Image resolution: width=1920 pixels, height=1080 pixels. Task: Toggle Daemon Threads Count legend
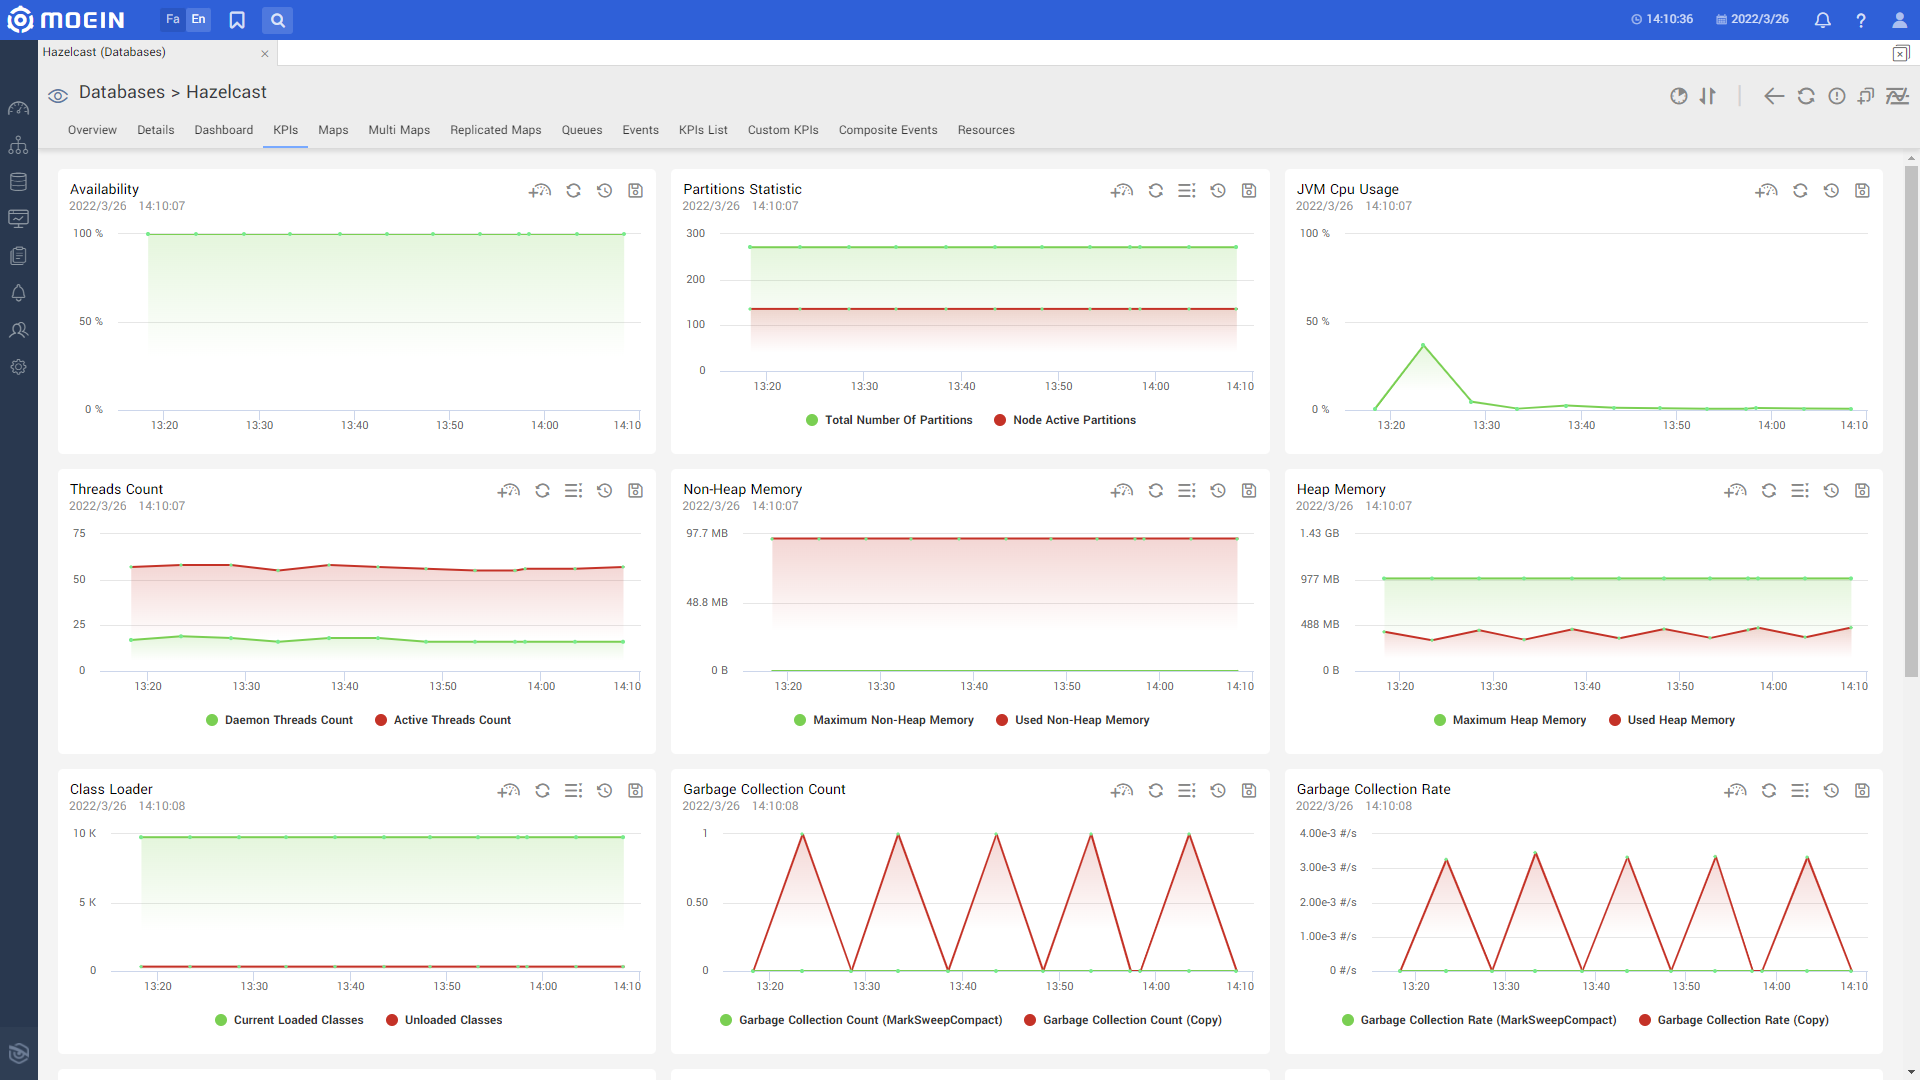click(279, 720)
